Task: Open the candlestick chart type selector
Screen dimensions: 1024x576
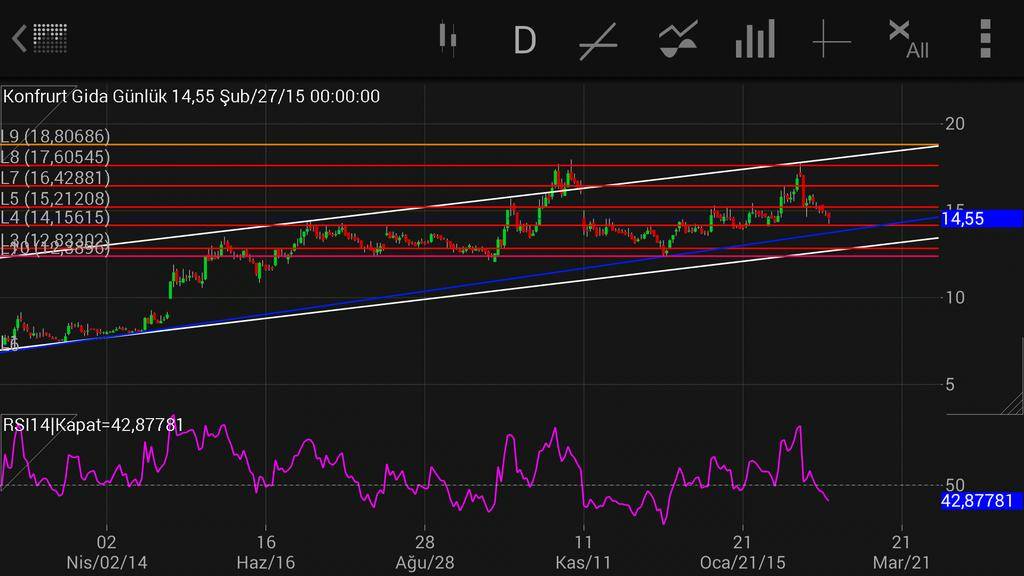Action: tap(447, 39)
